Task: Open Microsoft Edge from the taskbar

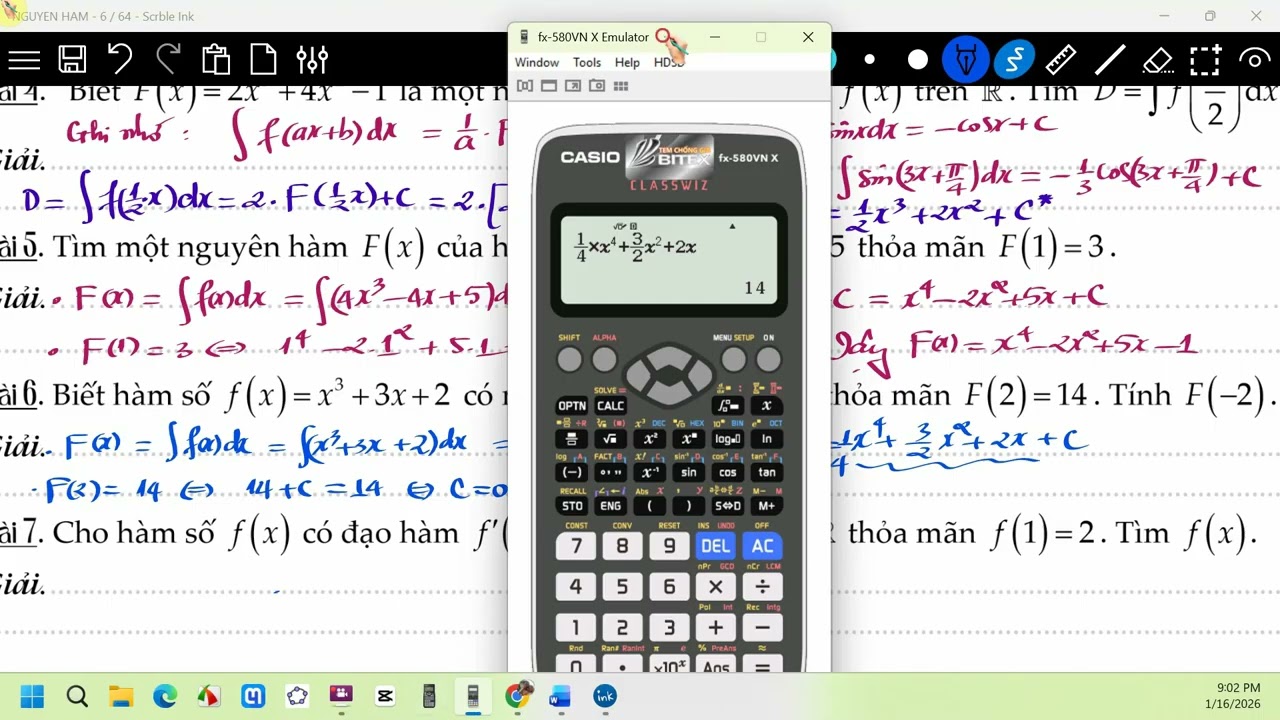Action: [x=165, y=696]
